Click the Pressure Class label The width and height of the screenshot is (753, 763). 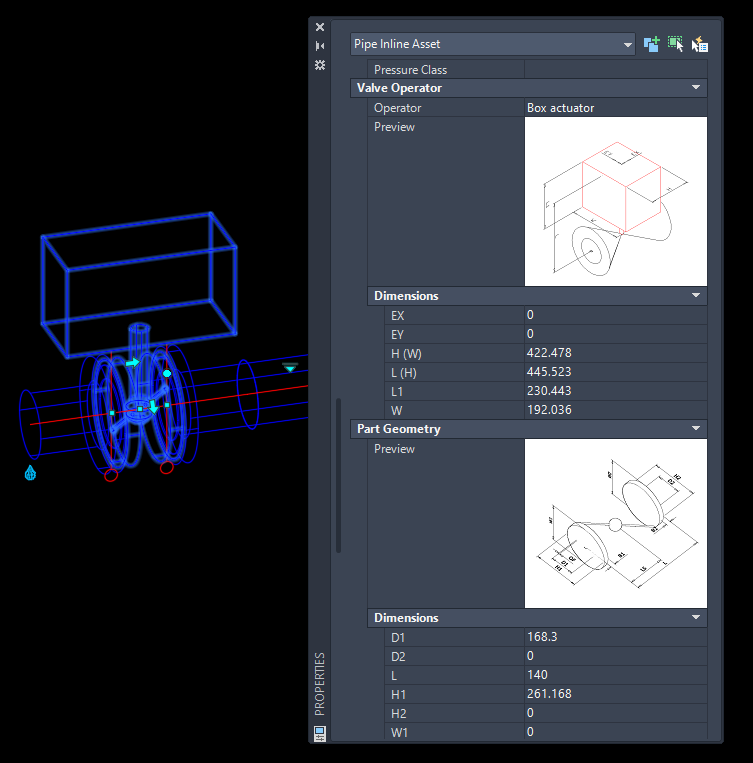pyautogui.click(x=410, y=70)
